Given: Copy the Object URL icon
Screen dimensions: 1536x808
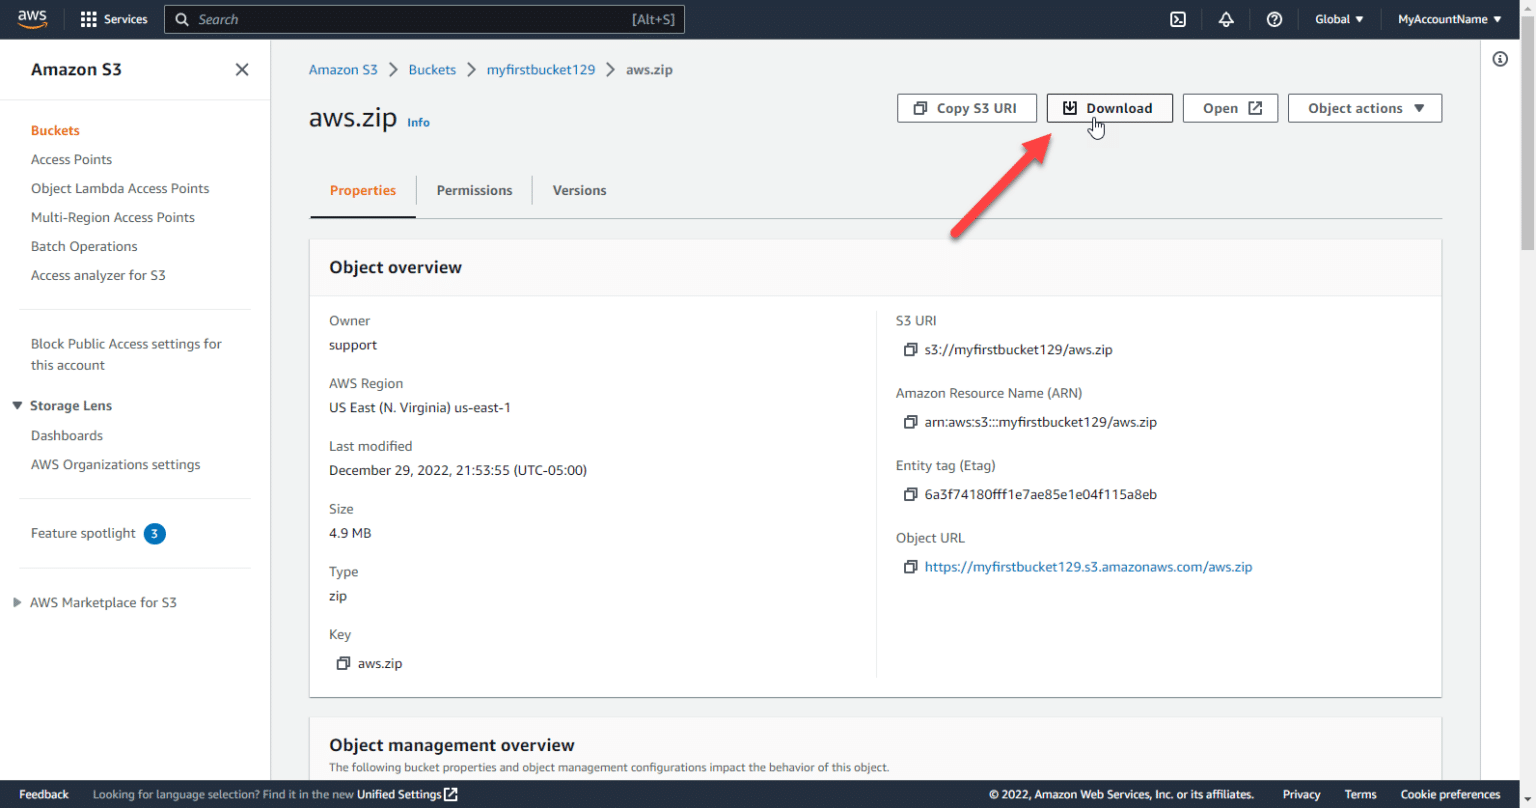Looking at the screenshot, I should [x=910, y=567].
